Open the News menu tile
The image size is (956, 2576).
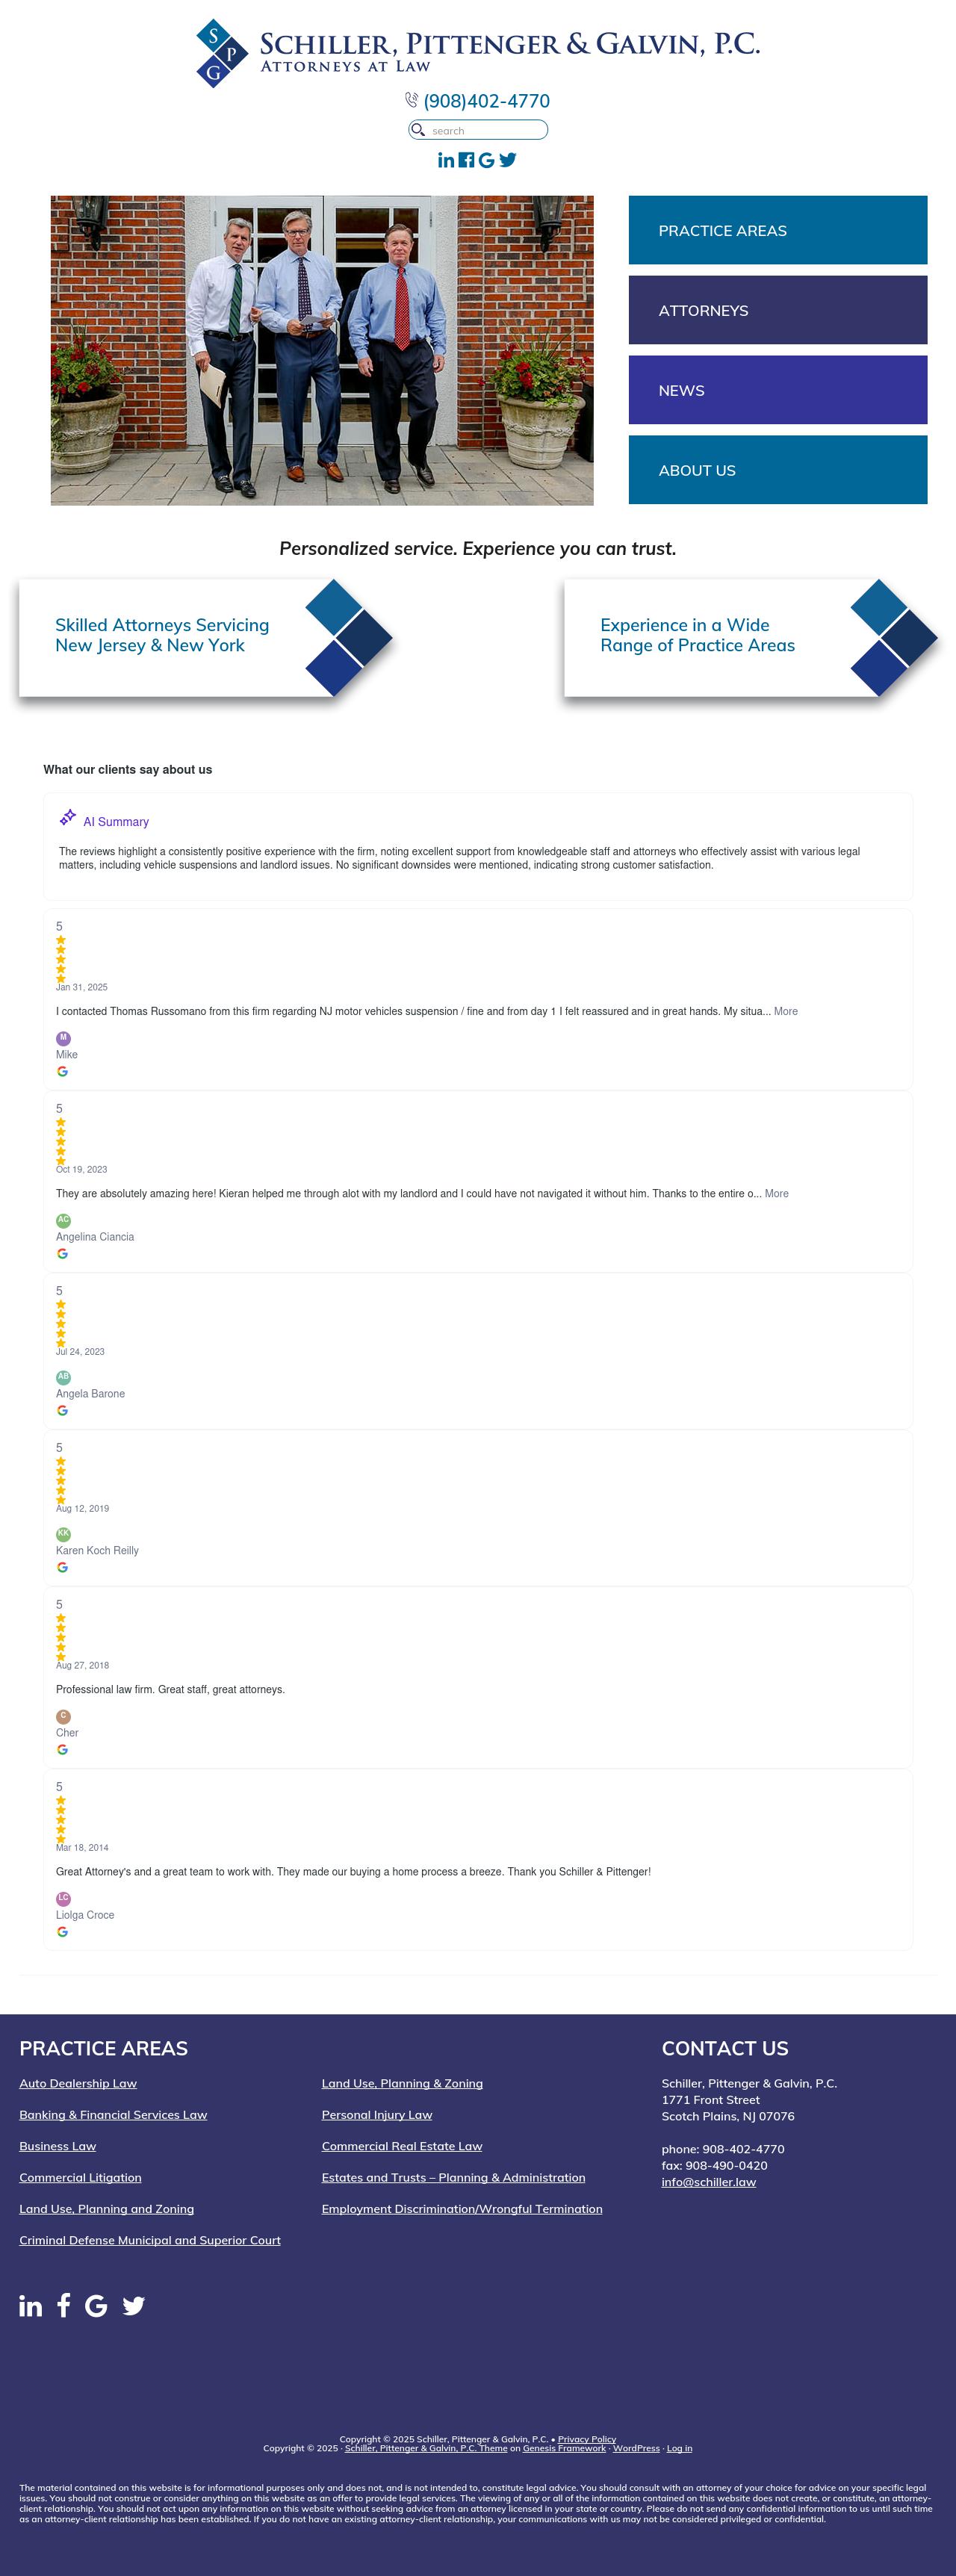coord(778,390)
